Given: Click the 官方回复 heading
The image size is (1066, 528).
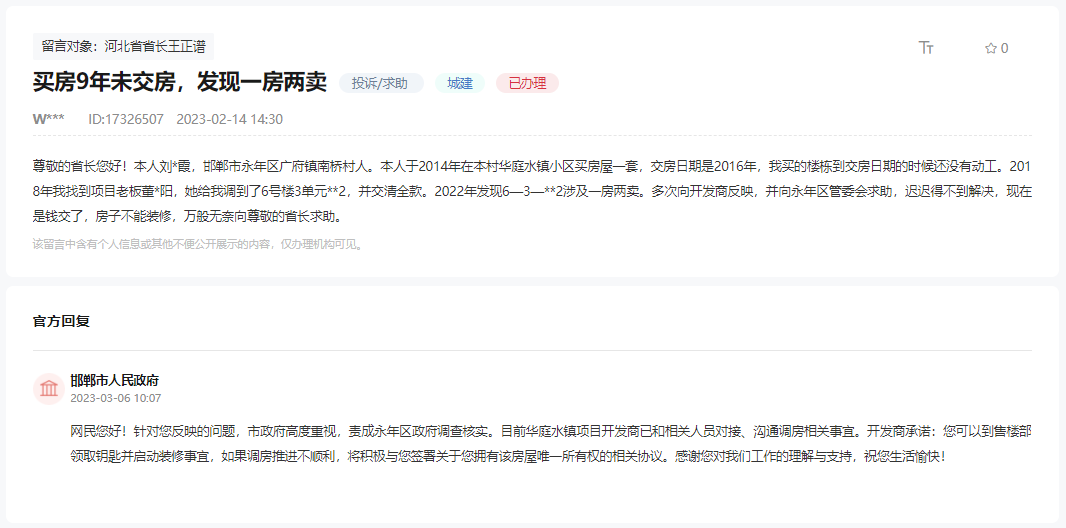Looking at the screenshot, I should click(x=61, y=321).
